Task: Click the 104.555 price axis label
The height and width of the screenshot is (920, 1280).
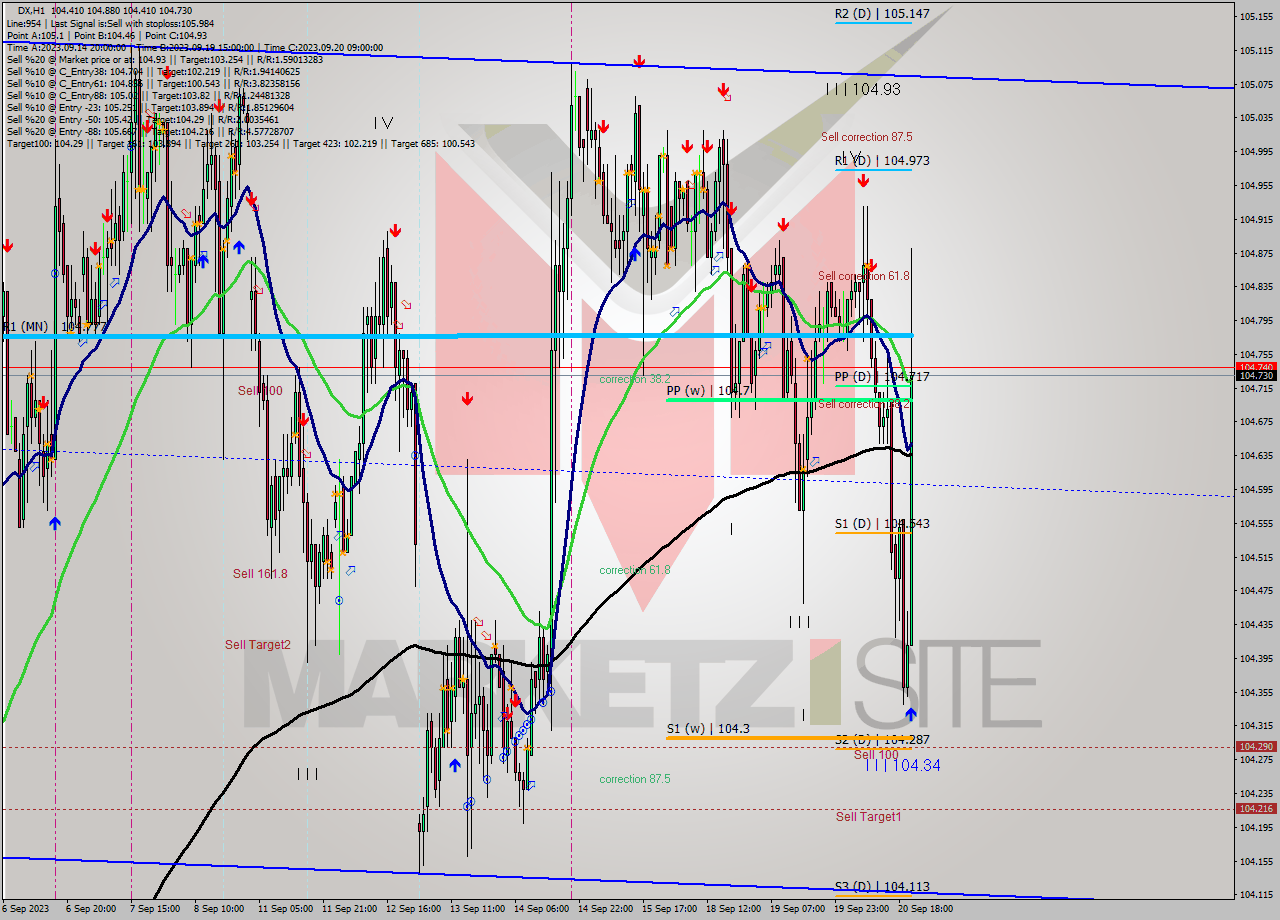Action: [x=1255, y=523]
